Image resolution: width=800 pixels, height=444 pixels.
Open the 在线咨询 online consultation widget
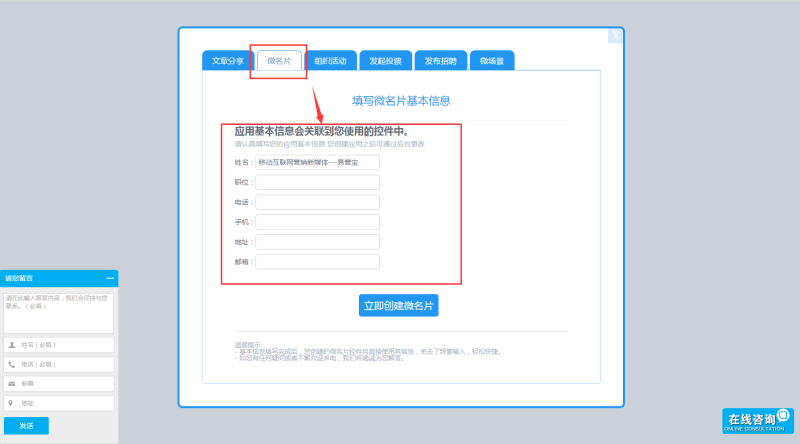coord(758,421)
